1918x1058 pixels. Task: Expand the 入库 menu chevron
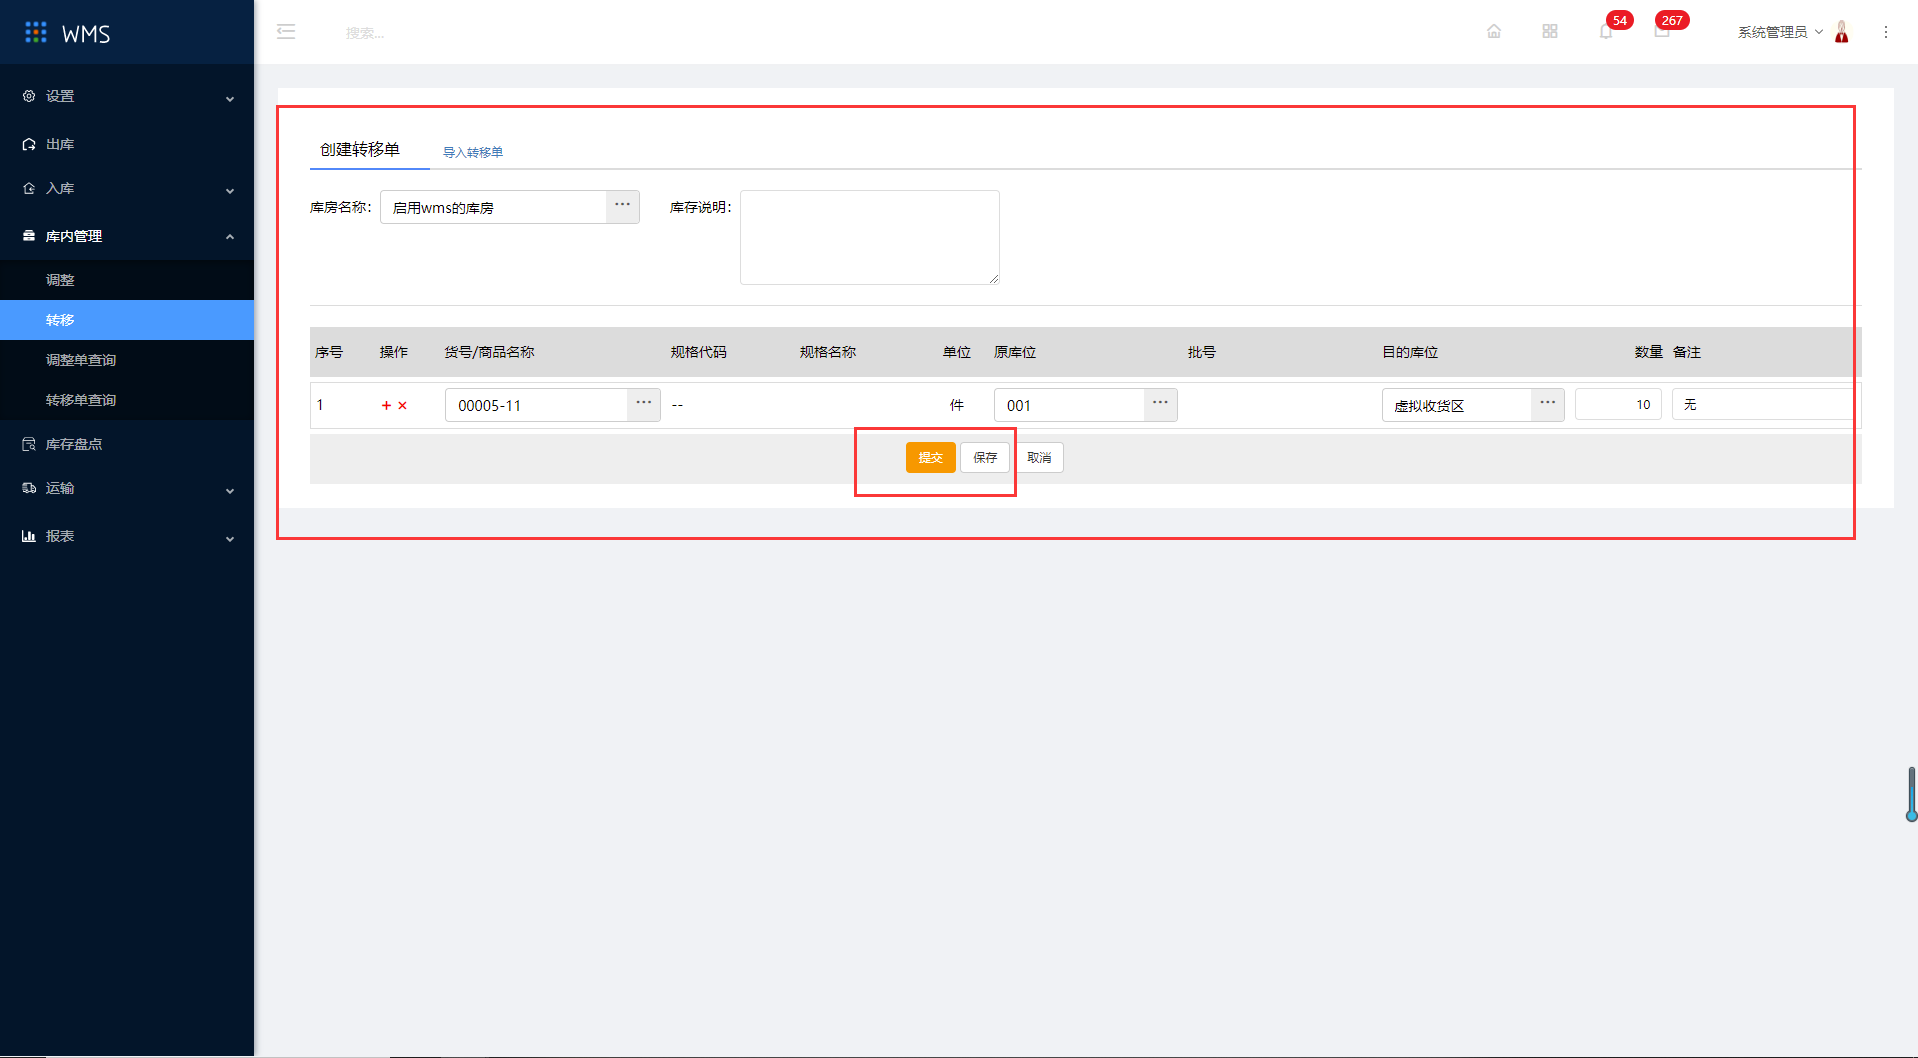click(230, 190)
